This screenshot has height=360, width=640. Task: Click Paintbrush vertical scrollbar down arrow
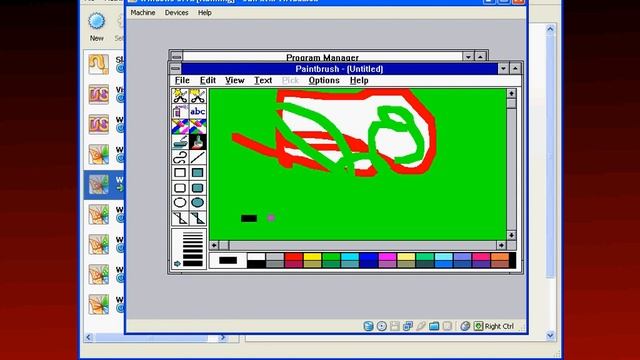coord(511,235)
